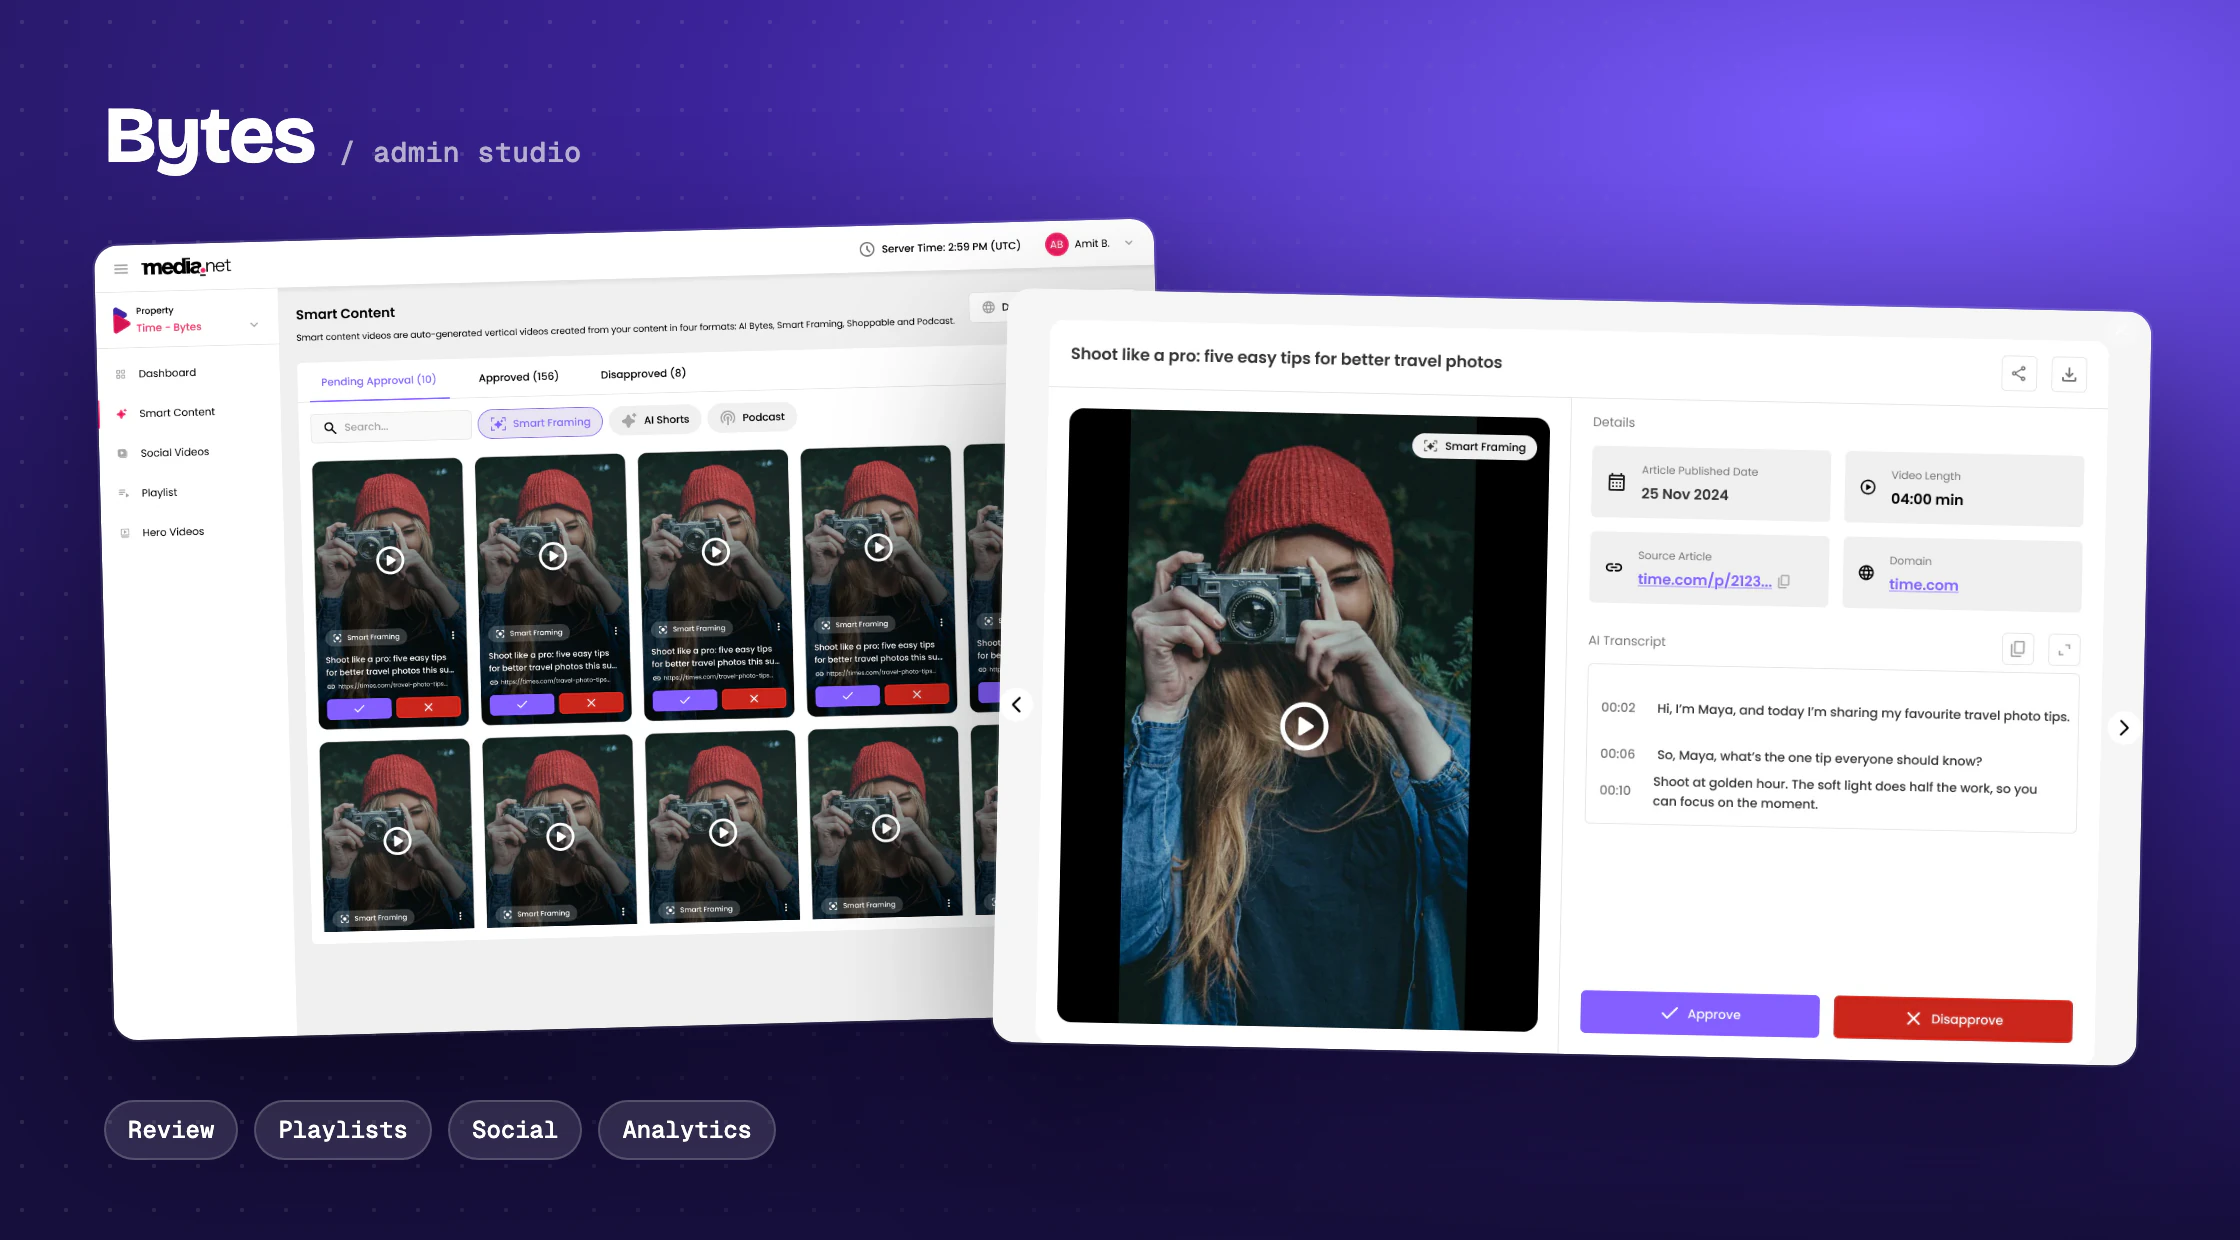
Task: Play the first video card in bottom row
Action: coord(398,841)
